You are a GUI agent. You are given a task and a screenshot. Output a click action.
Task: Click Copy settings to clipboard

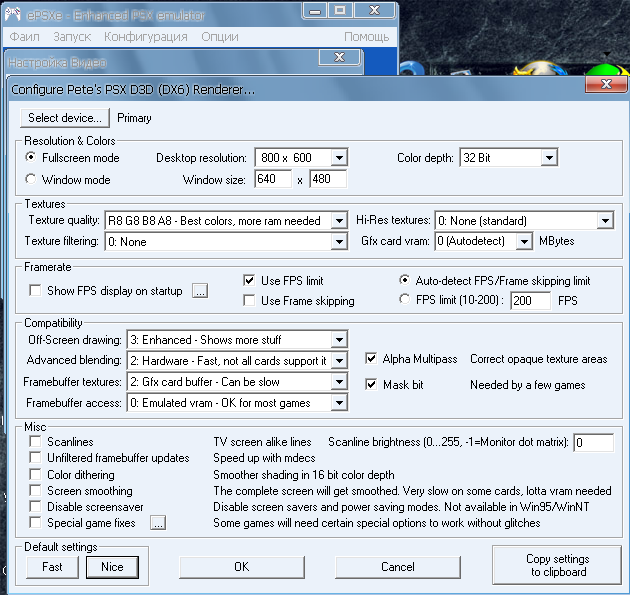click(557, 565)
